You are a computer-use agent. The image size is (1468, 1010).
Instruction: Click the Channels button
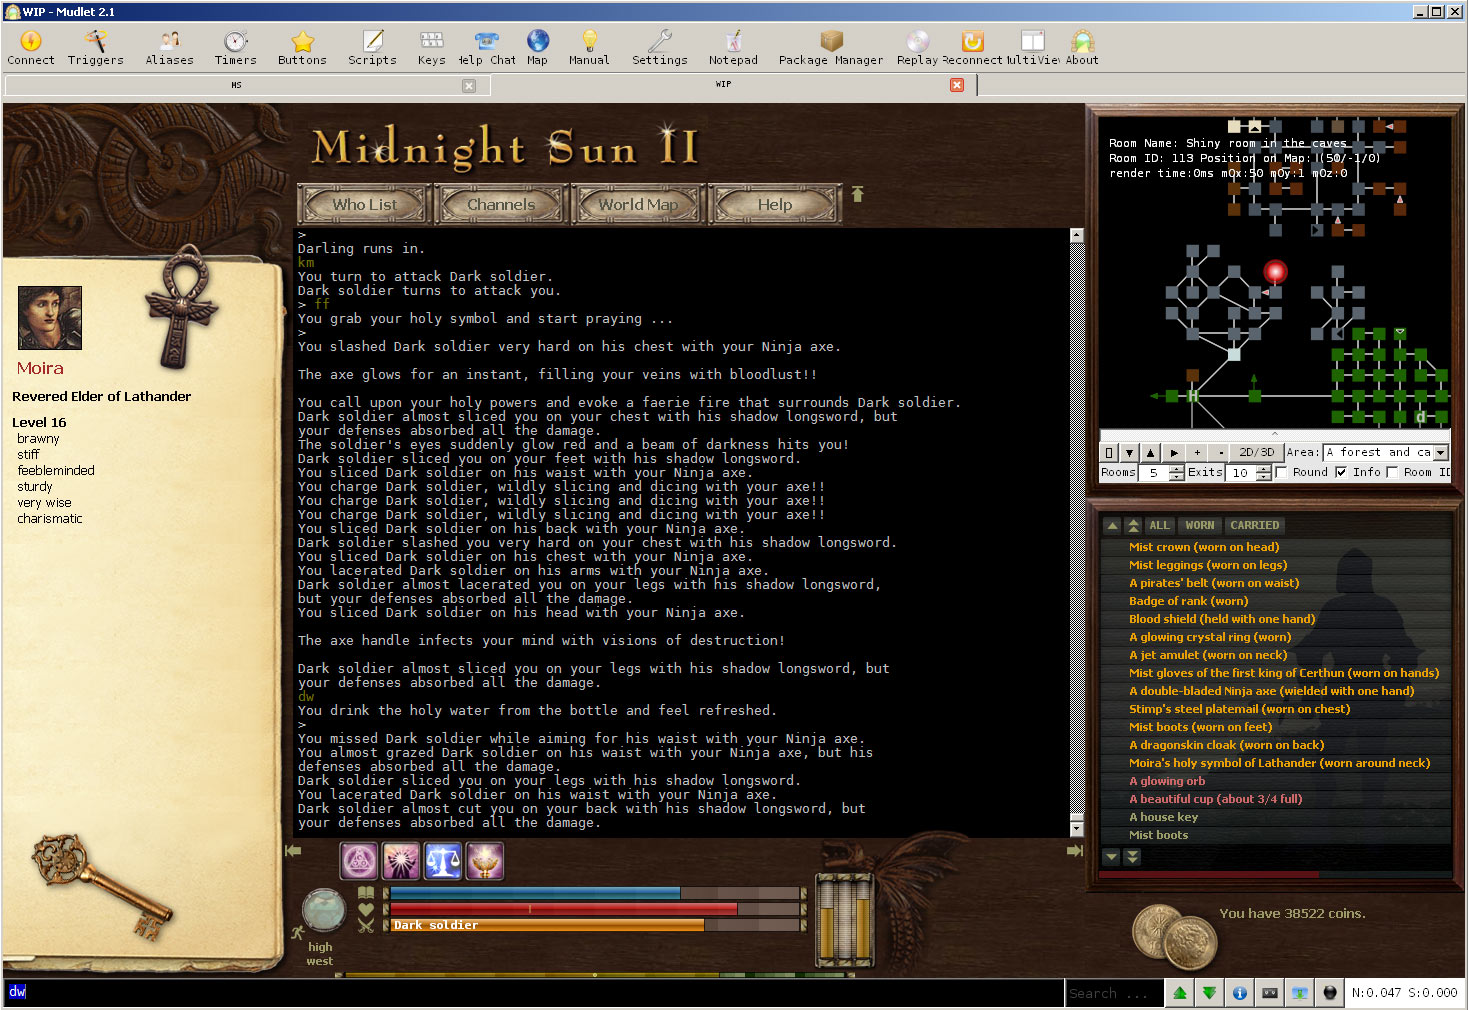point(501,204)
